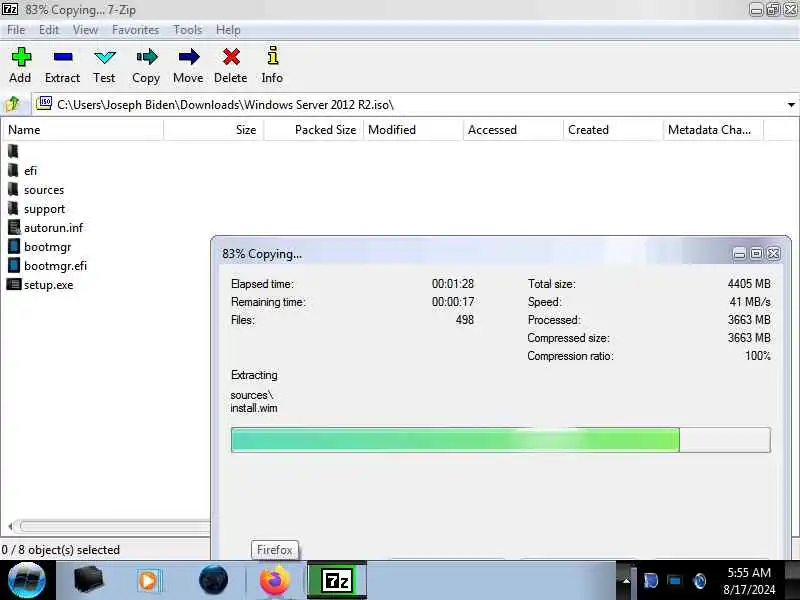Click the '498' files count value
The height and width of the screenshot is (600, 800).
[x=465, y=320]
